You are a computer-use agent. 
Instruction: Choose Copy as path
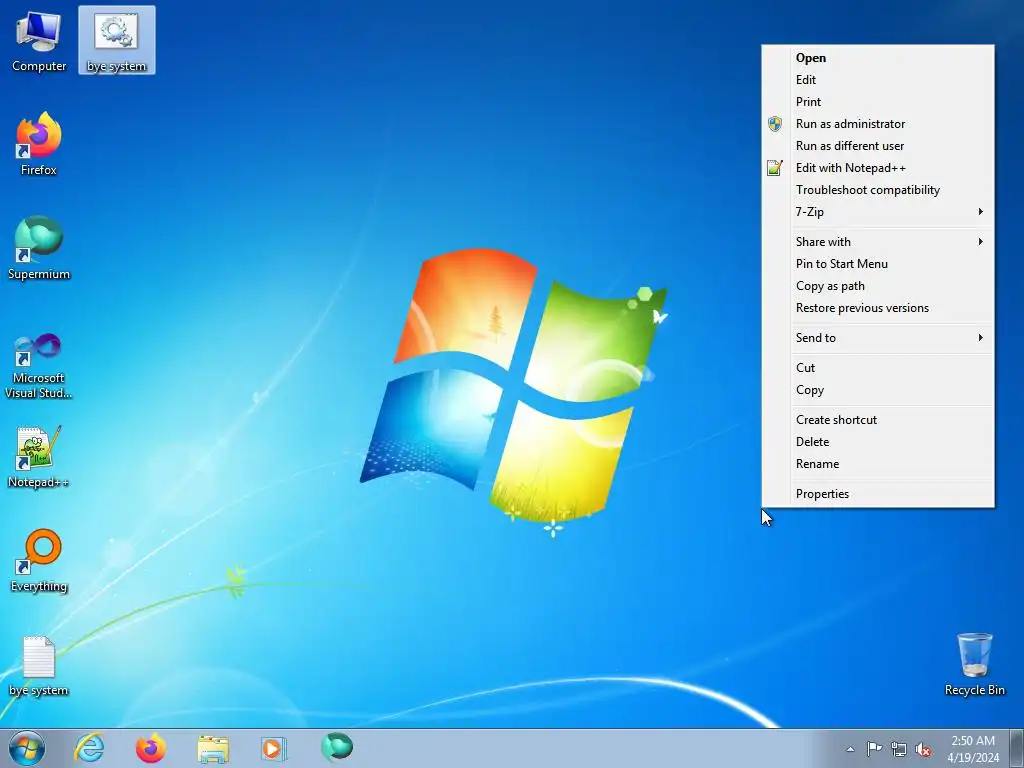click(878, 286)
